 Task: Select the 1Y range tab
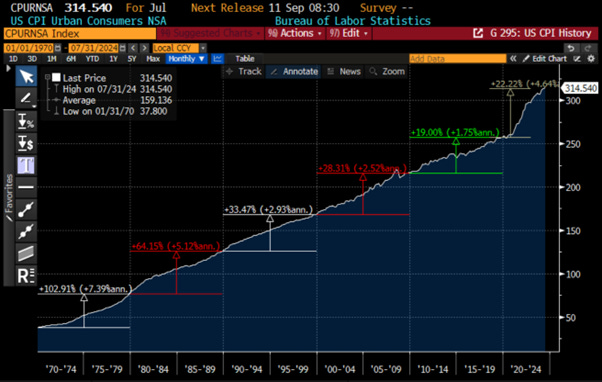point(113,59)
